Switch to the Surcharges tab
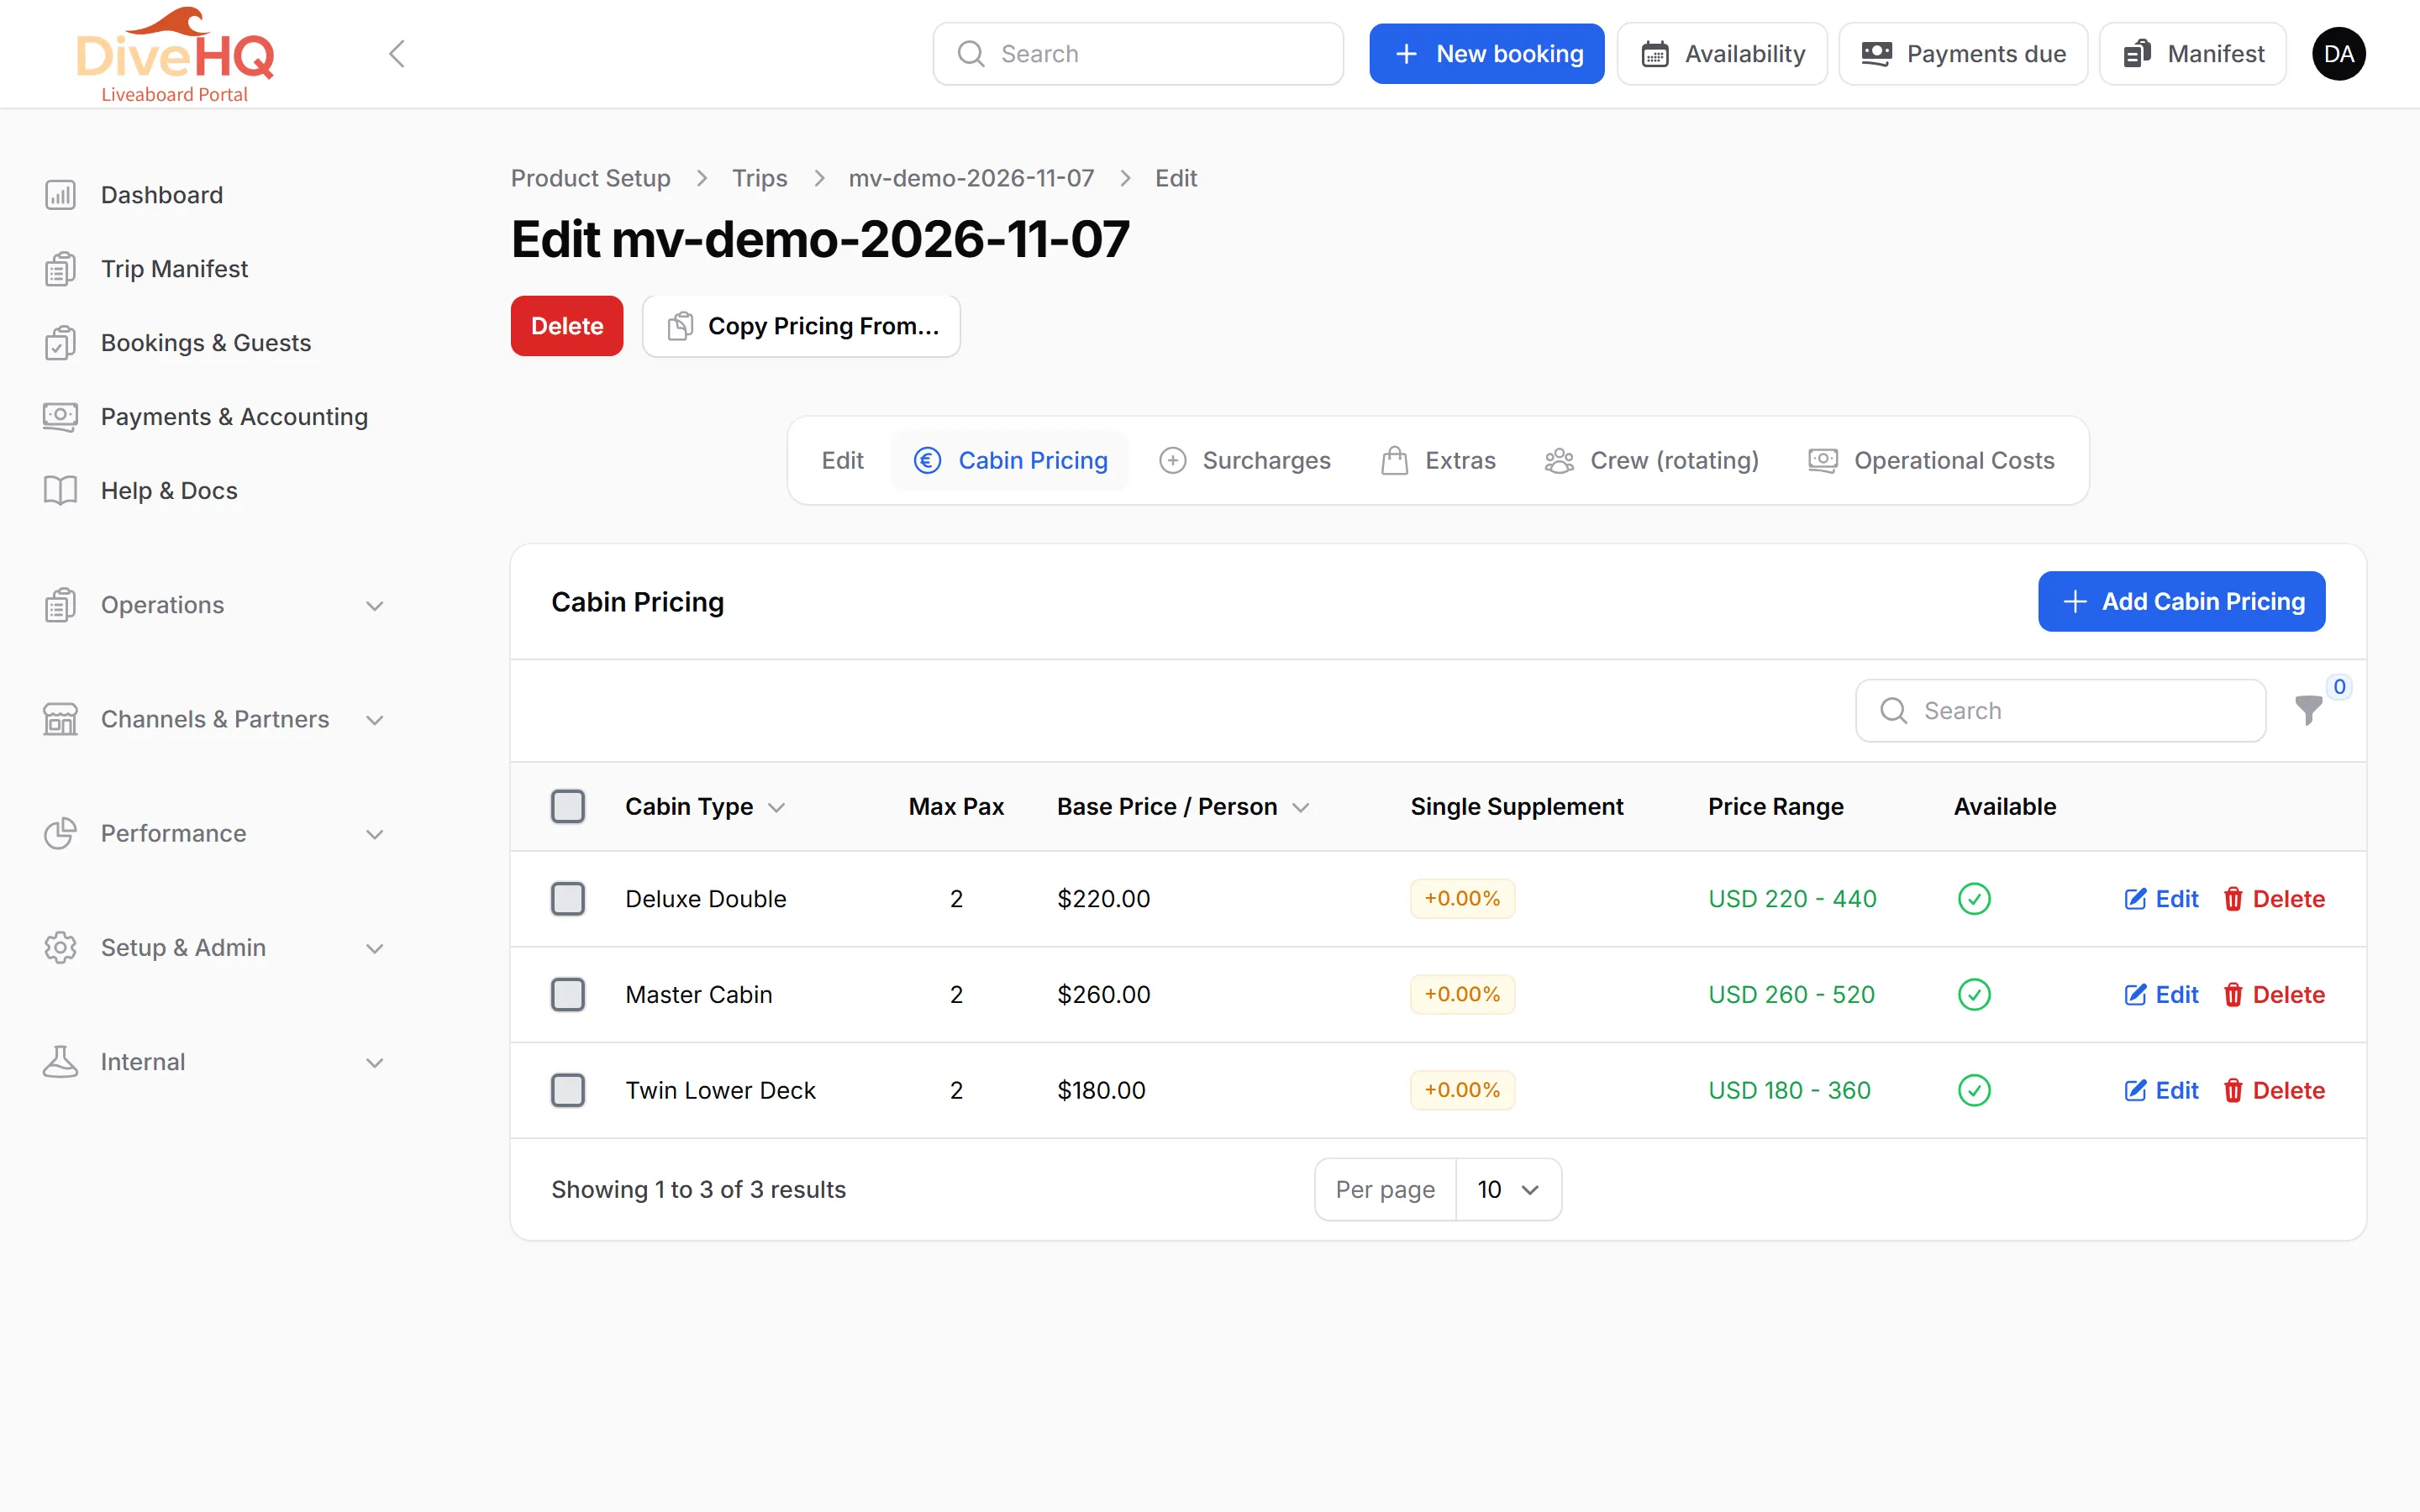Screen dimensions: 2420x1512 1245,461
